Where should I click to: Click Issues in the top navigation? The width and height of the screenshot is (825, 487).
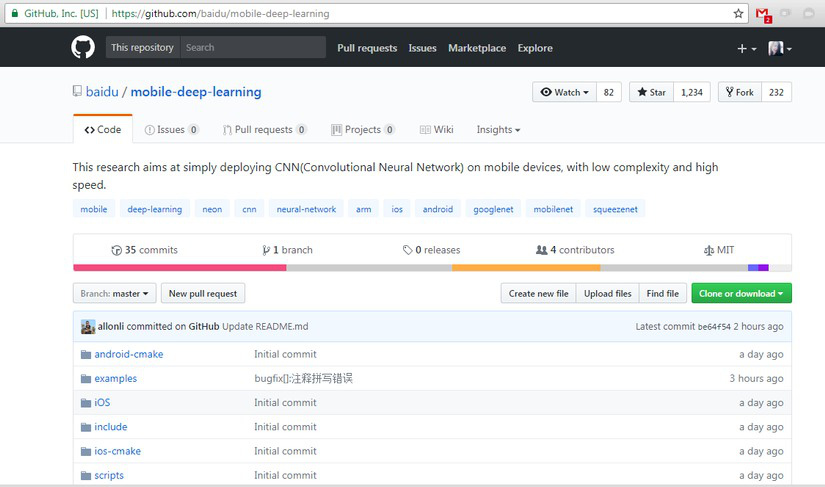coord(422,48)
